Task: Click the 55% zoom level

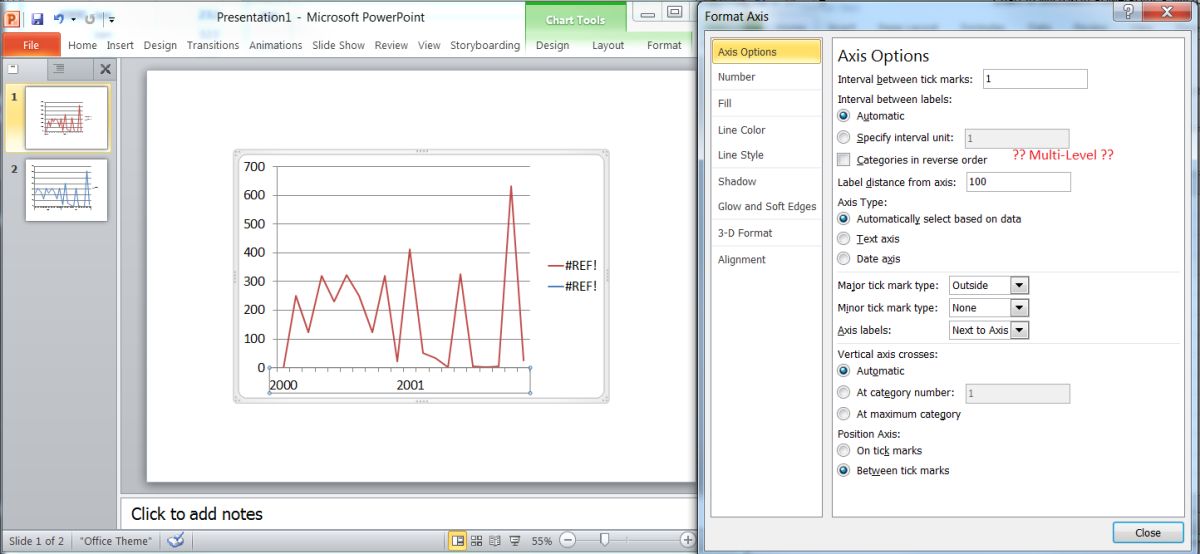Action: 541,541
